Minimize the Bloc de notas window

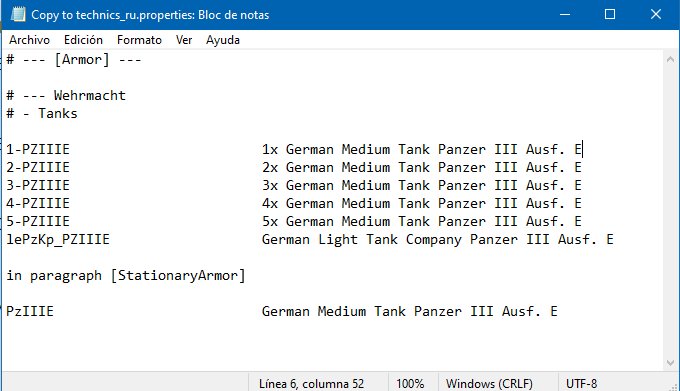[x=565, y=14]
